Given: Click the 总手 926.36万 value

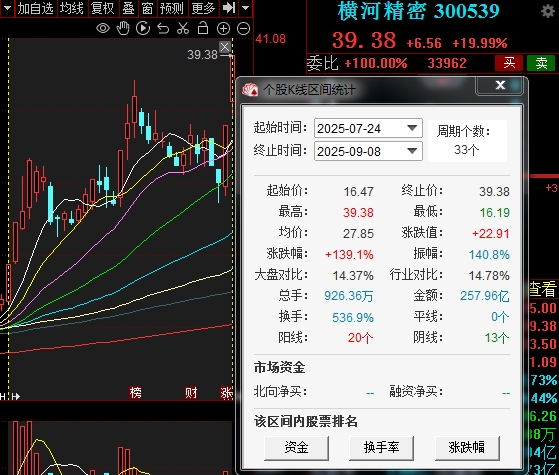Looking at the screenshot, I should coord(349,296).
